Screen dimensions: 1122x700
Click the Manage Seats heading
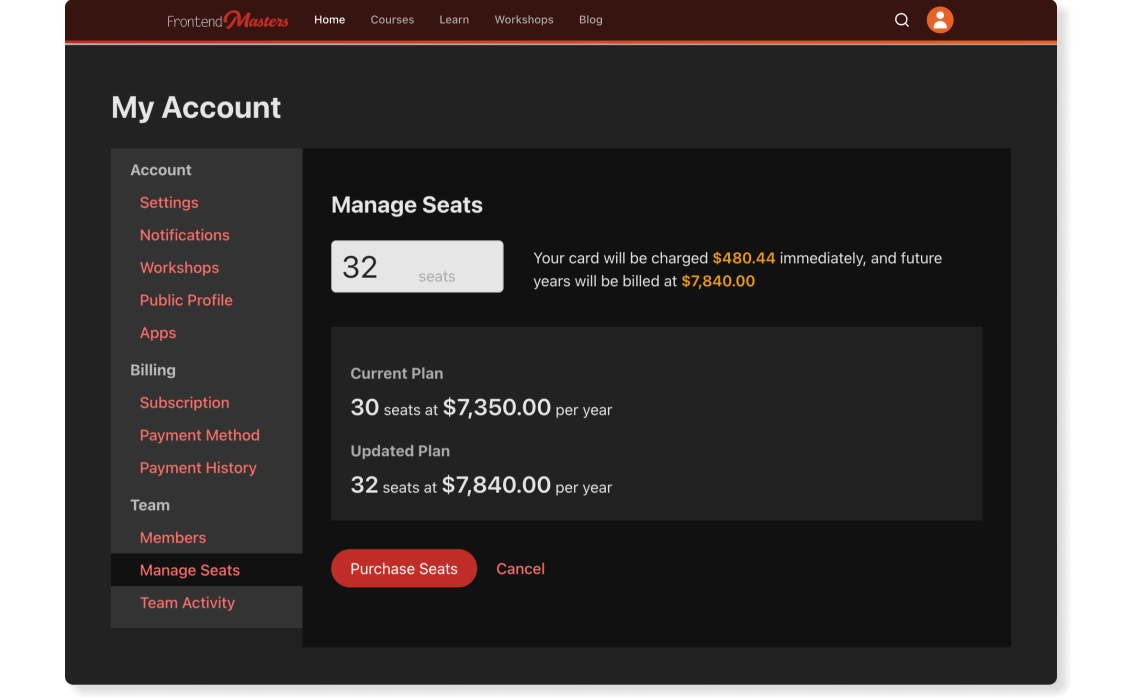[x=406, y=205]
